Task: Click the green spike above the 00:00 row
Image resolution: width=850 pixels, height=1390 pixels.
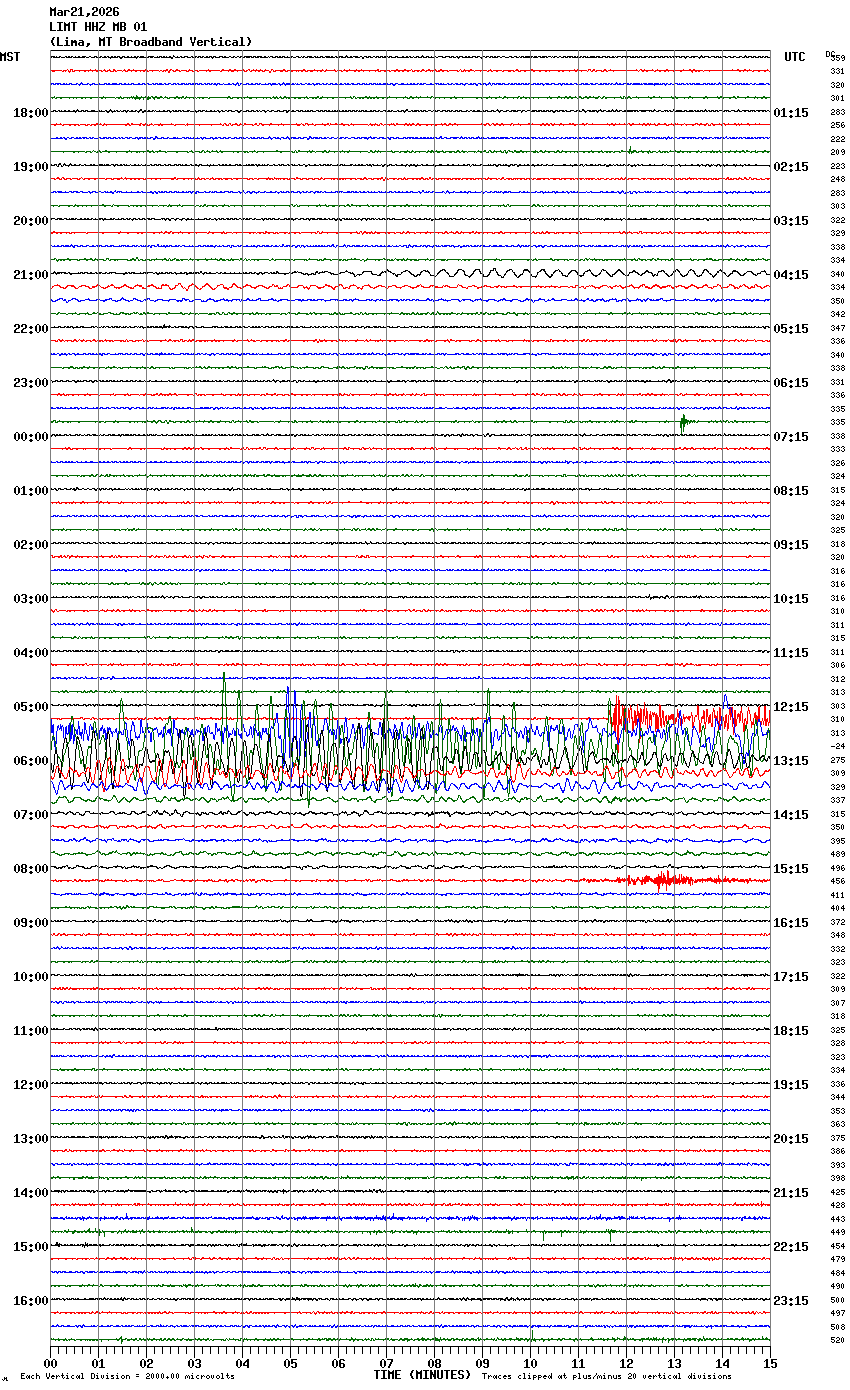Action: point(683,423)
